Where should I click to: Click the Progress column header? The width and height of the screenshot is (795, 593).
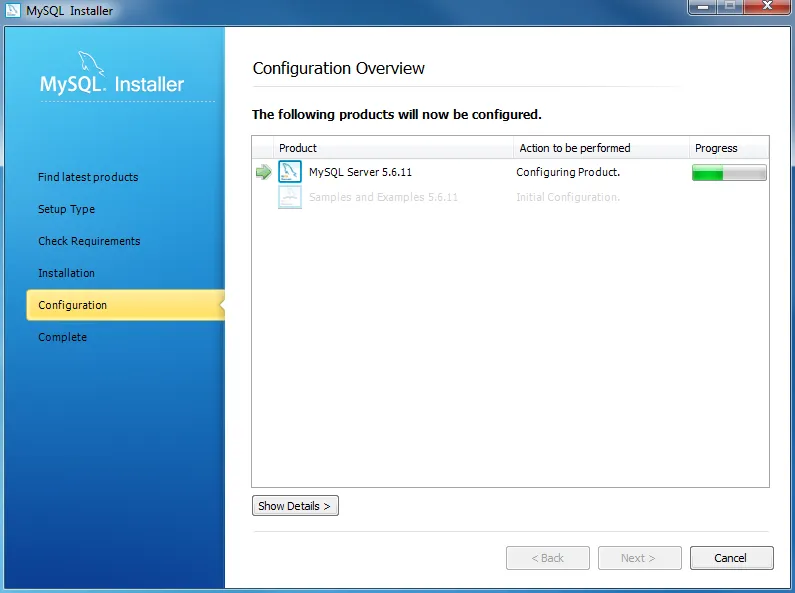pyautogui.click(x=729, y=148)
